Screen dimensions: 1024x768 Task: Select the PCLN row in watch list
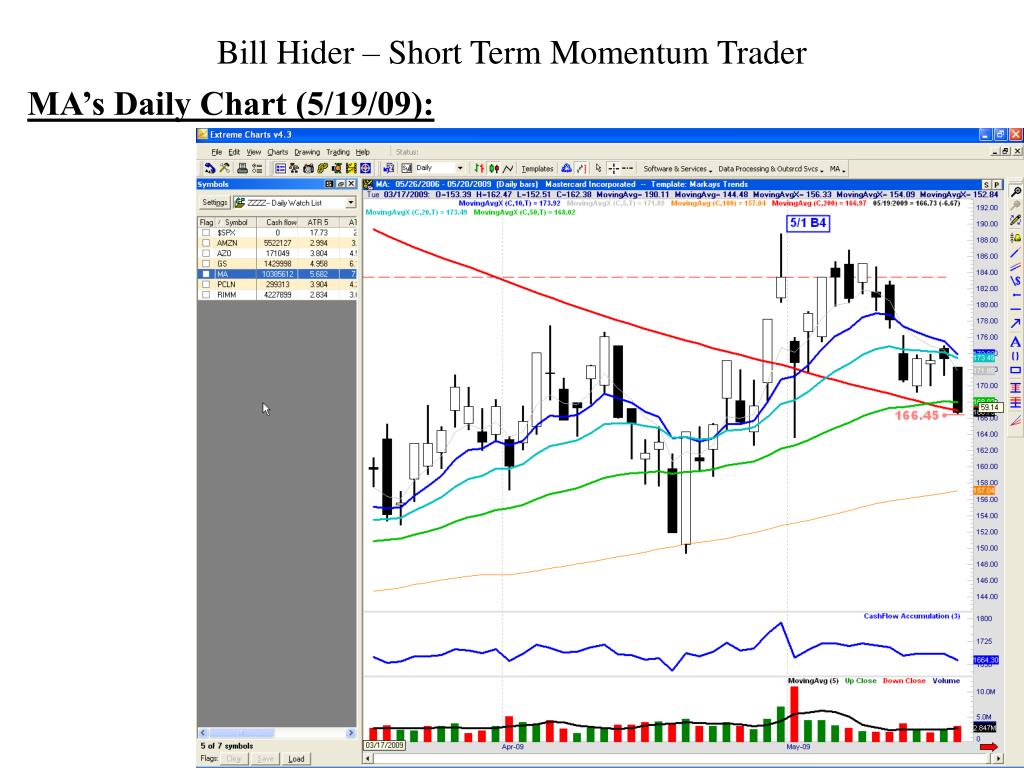click(277, 285)
